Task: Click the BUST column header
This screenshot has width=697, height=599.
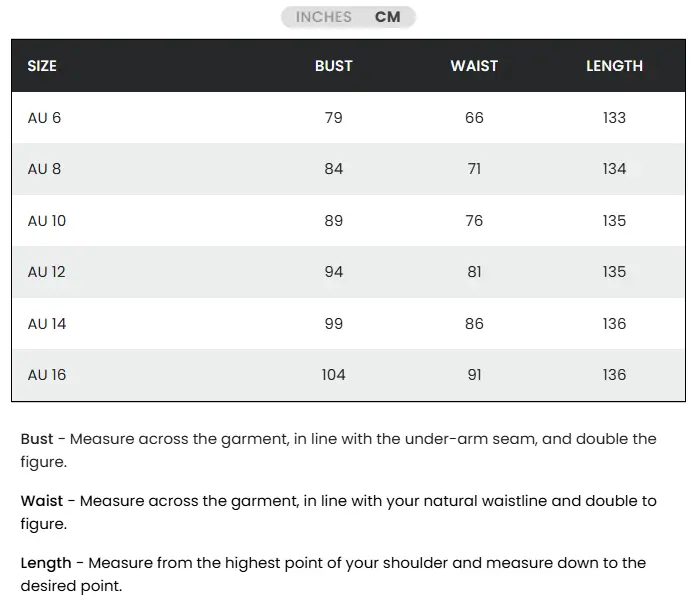Action: 333,66
